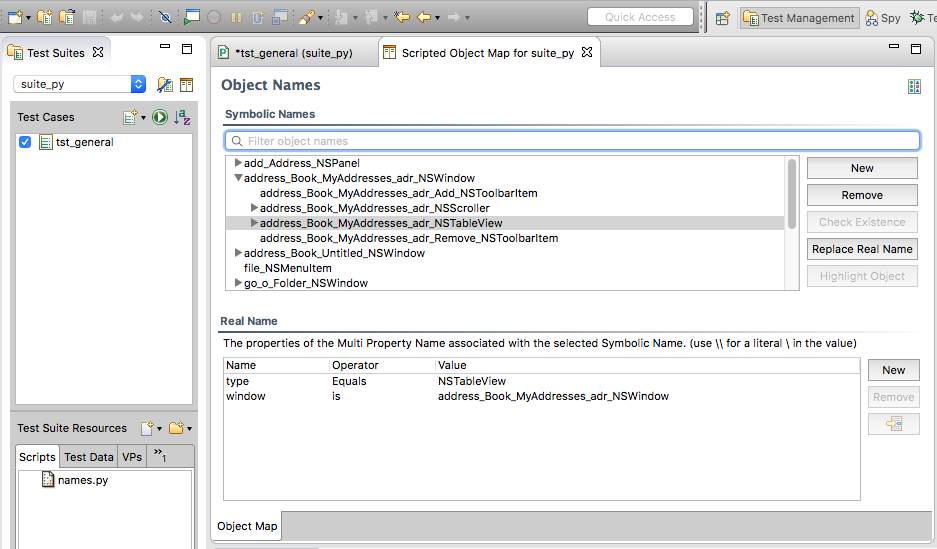Click the Filter object names search field

click(572, 141)
